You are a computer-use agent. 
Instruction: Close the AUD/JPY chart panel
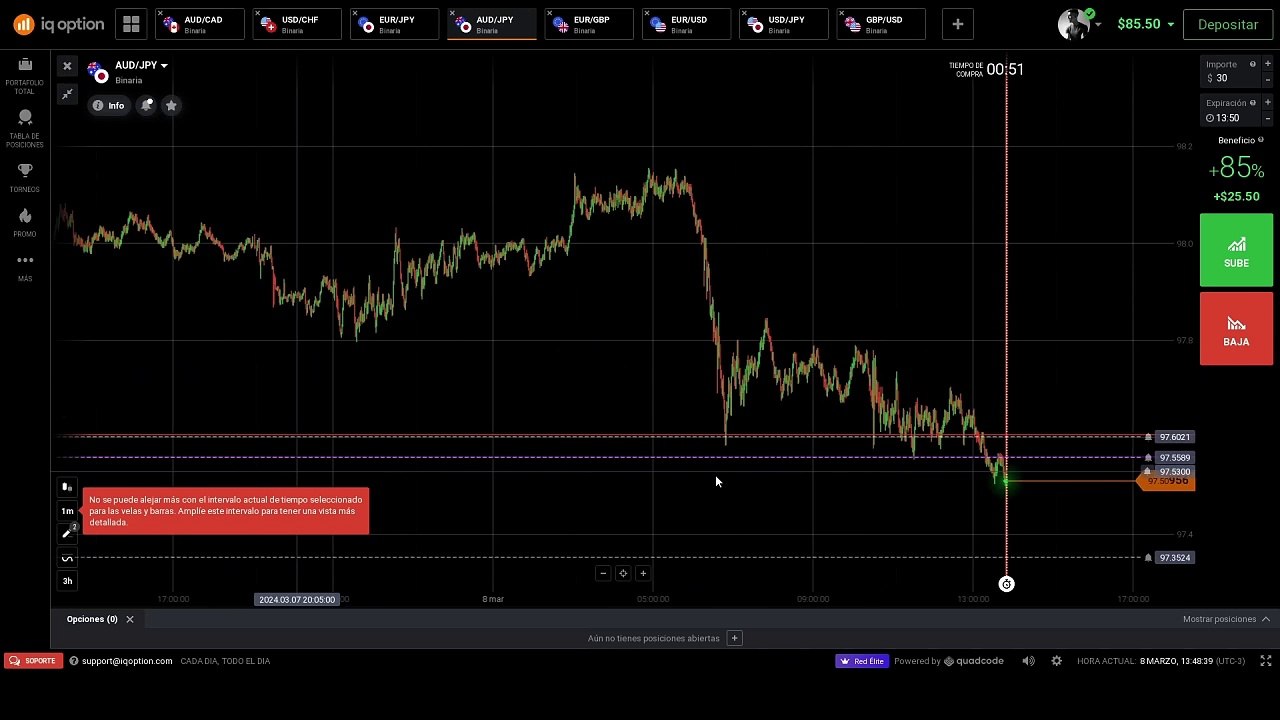67,66
